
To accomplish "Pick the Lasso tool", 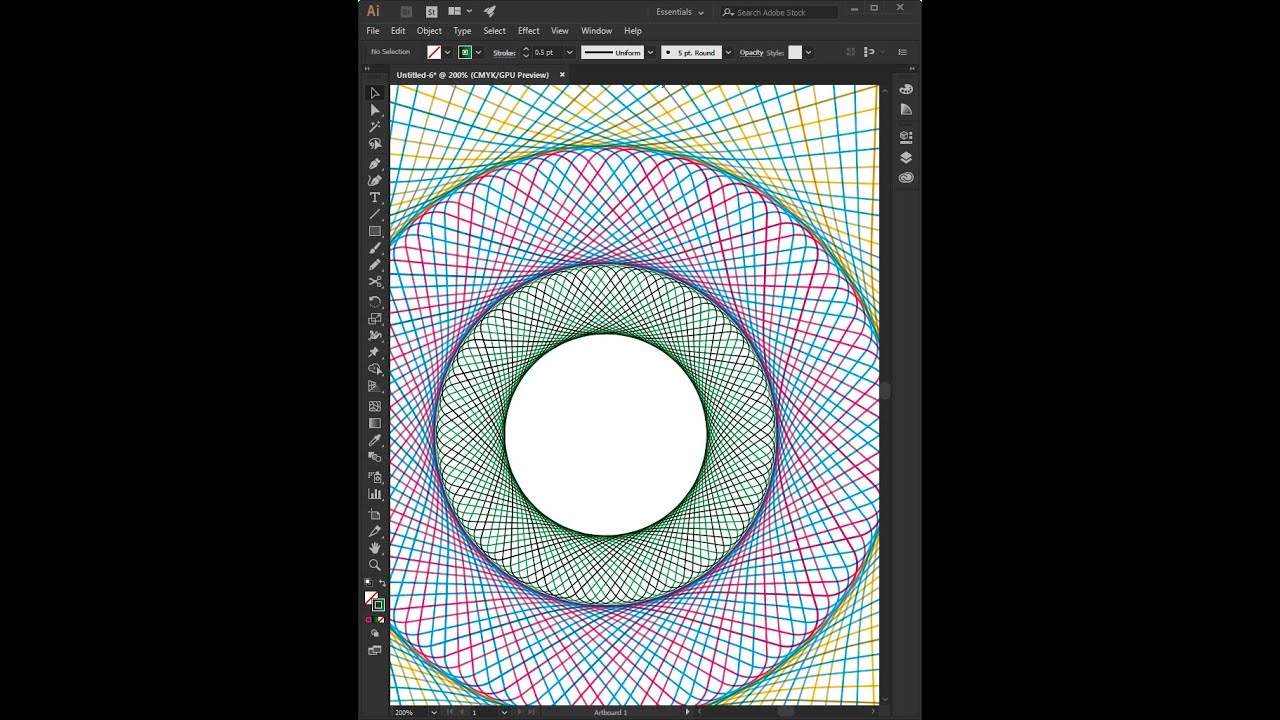I will click(x=375, y=144).
